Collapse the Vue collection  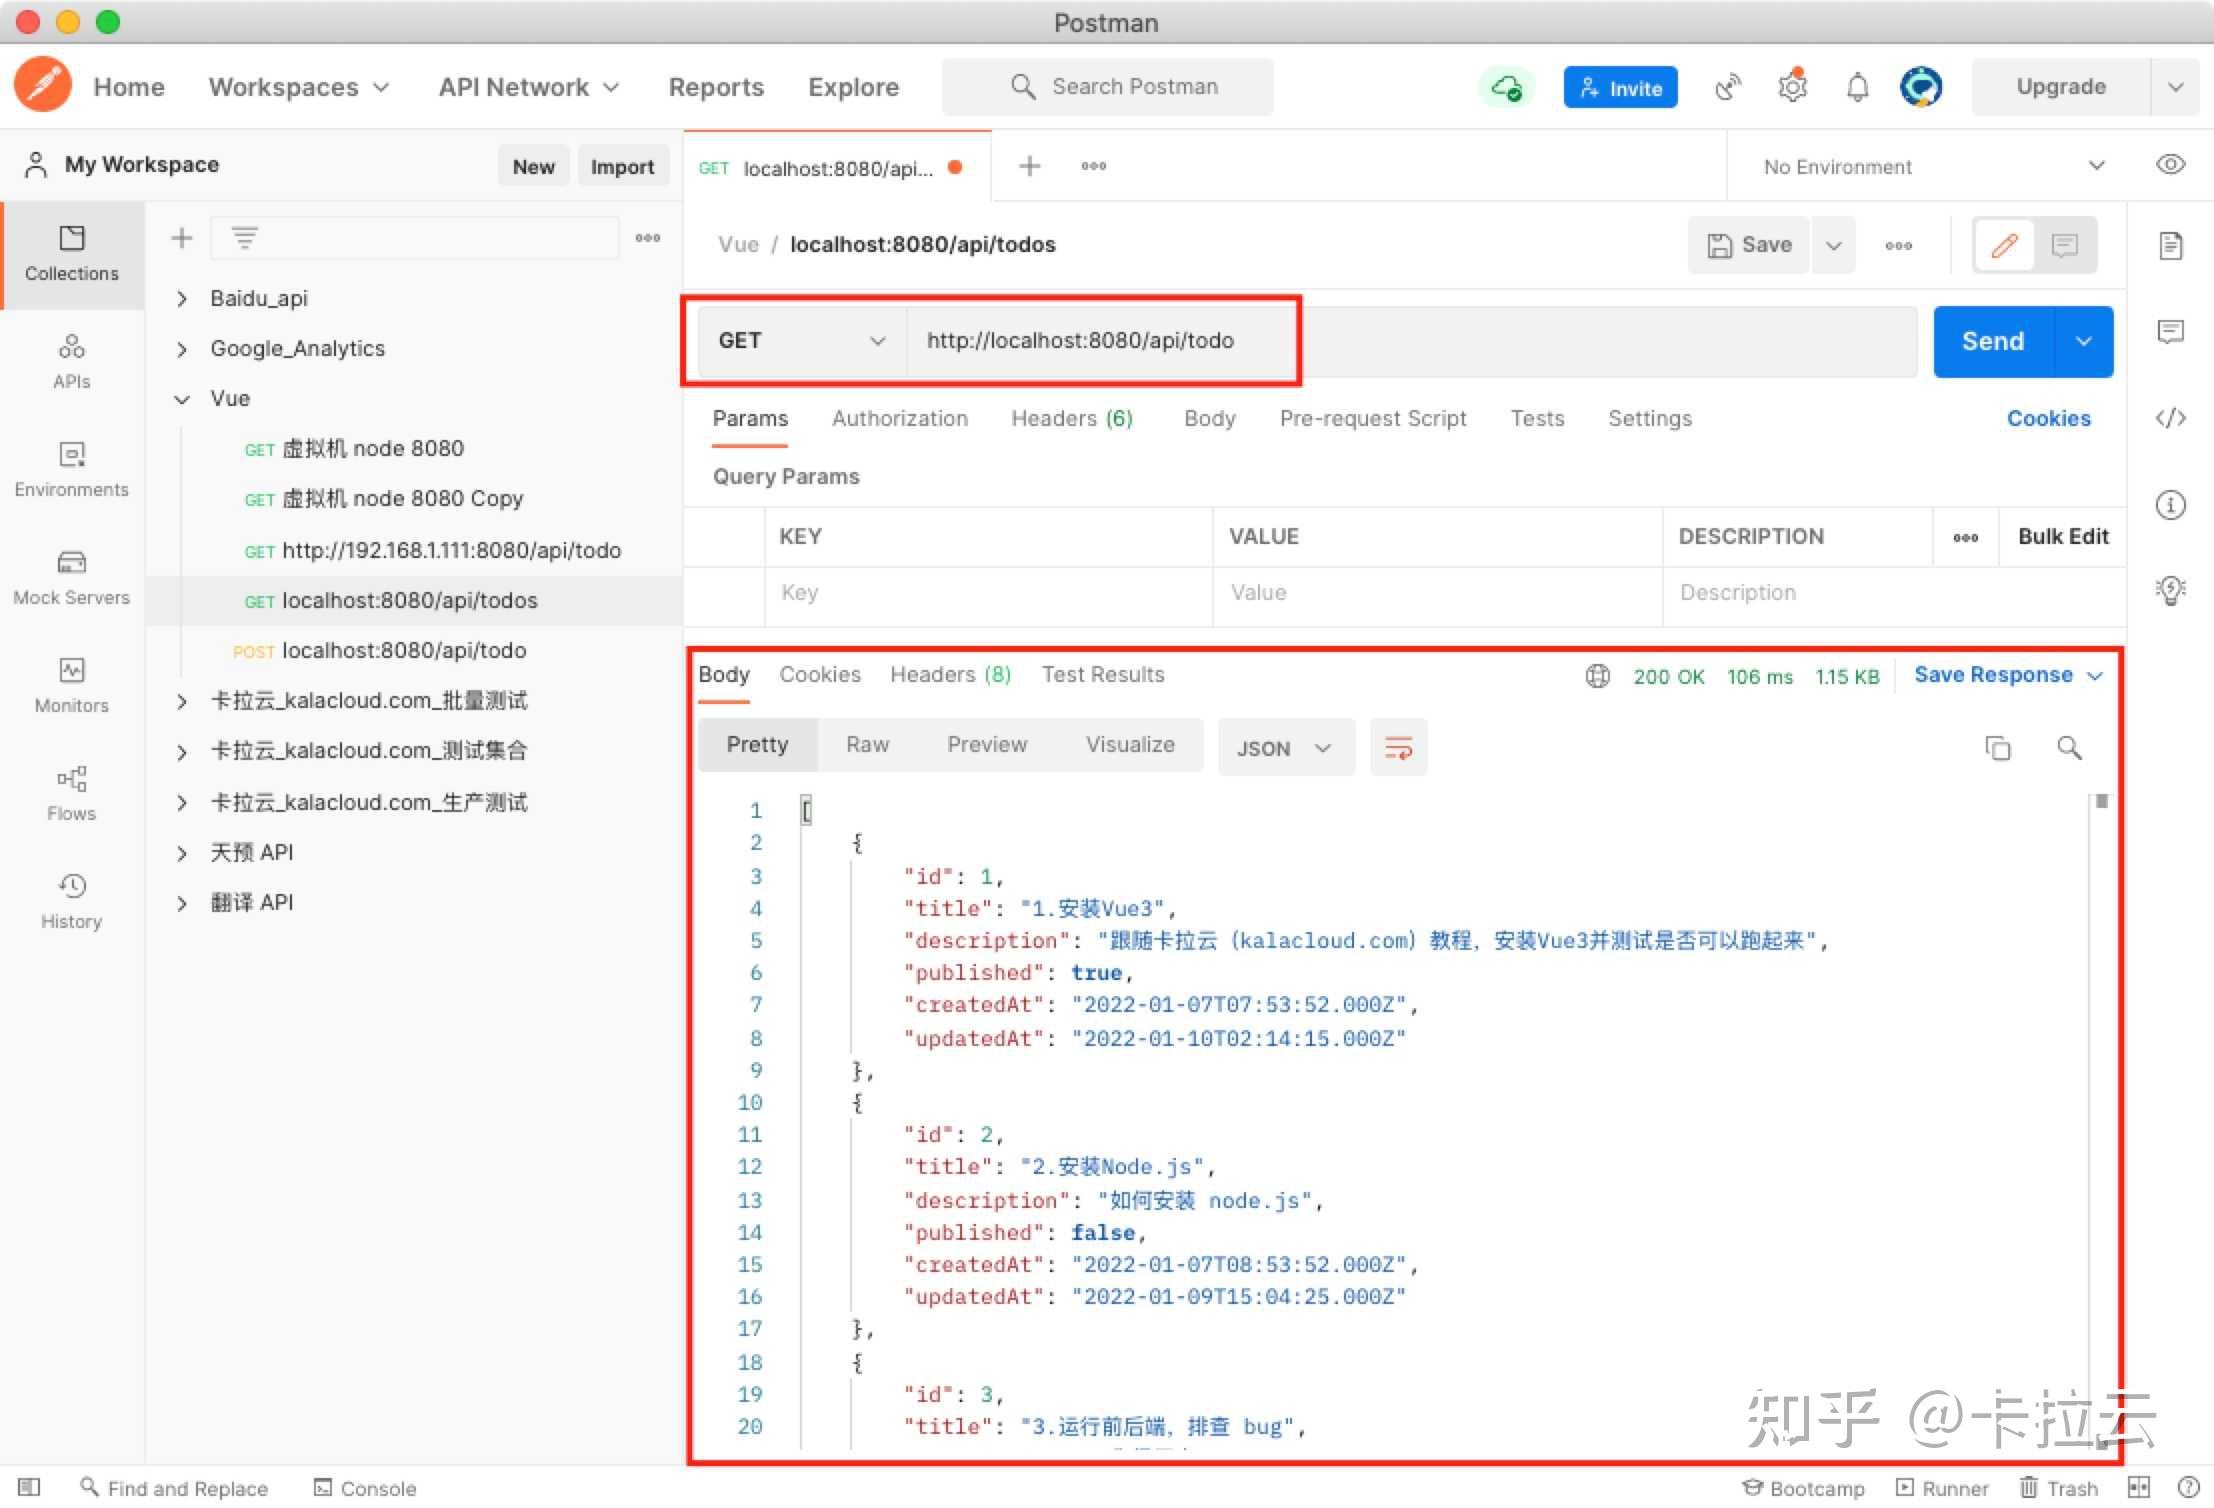pyautogui.click(x=182, y=398)
